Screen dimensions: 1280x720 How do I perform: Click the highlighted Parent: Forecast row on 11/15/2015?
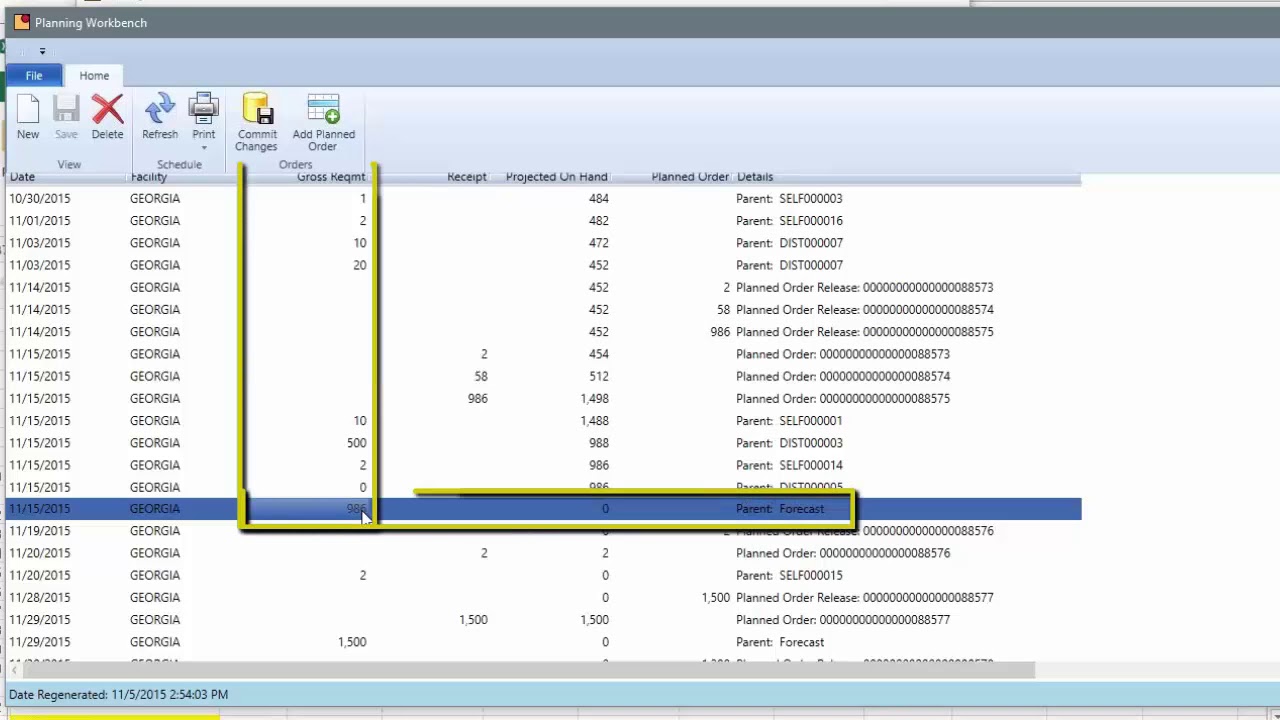click(x=543, y=509)
